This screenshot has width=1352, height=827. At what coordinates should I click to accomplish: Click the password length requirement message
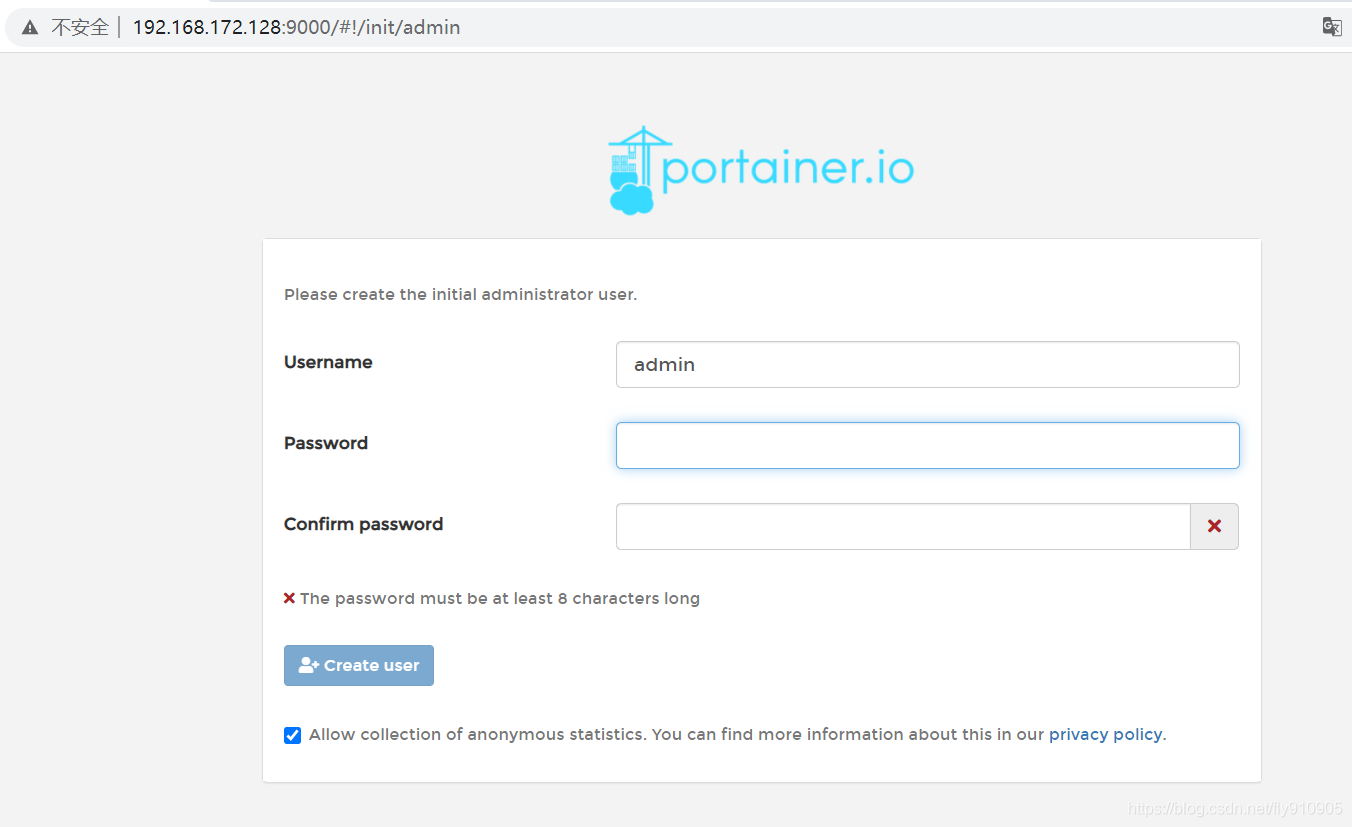tap(500, 598)
